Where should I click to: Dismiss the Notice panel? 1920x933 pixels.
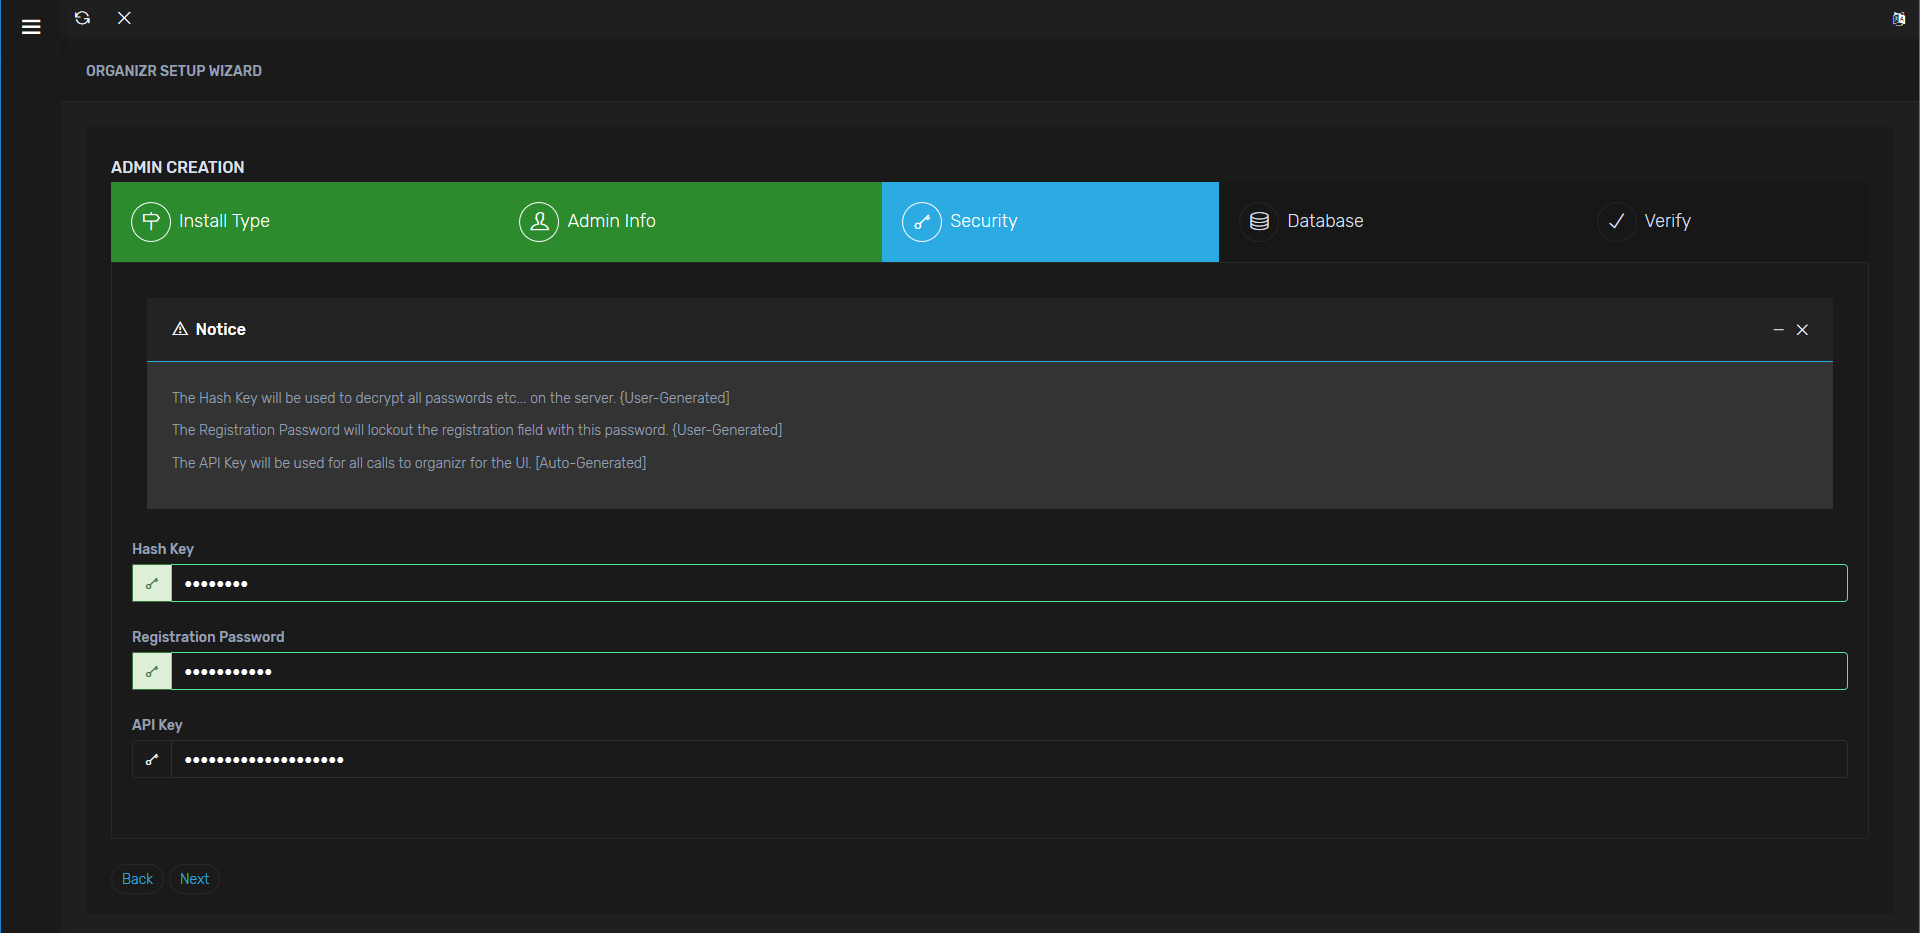[x=1802, y=329]
